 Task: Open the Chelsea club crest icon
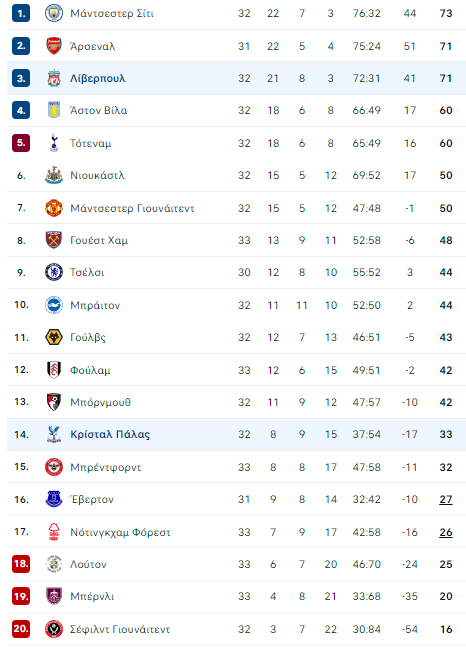(54, 272)
